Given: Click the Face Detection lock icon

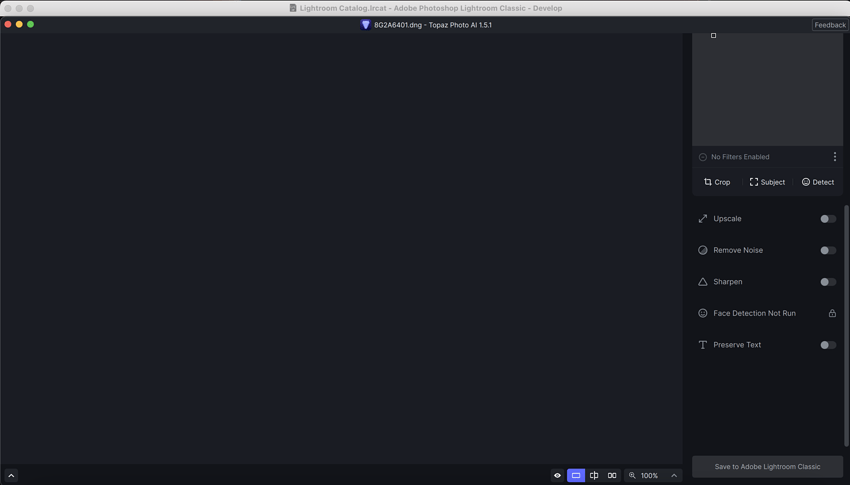Looking at the screenshot, I should click(832, 313).
